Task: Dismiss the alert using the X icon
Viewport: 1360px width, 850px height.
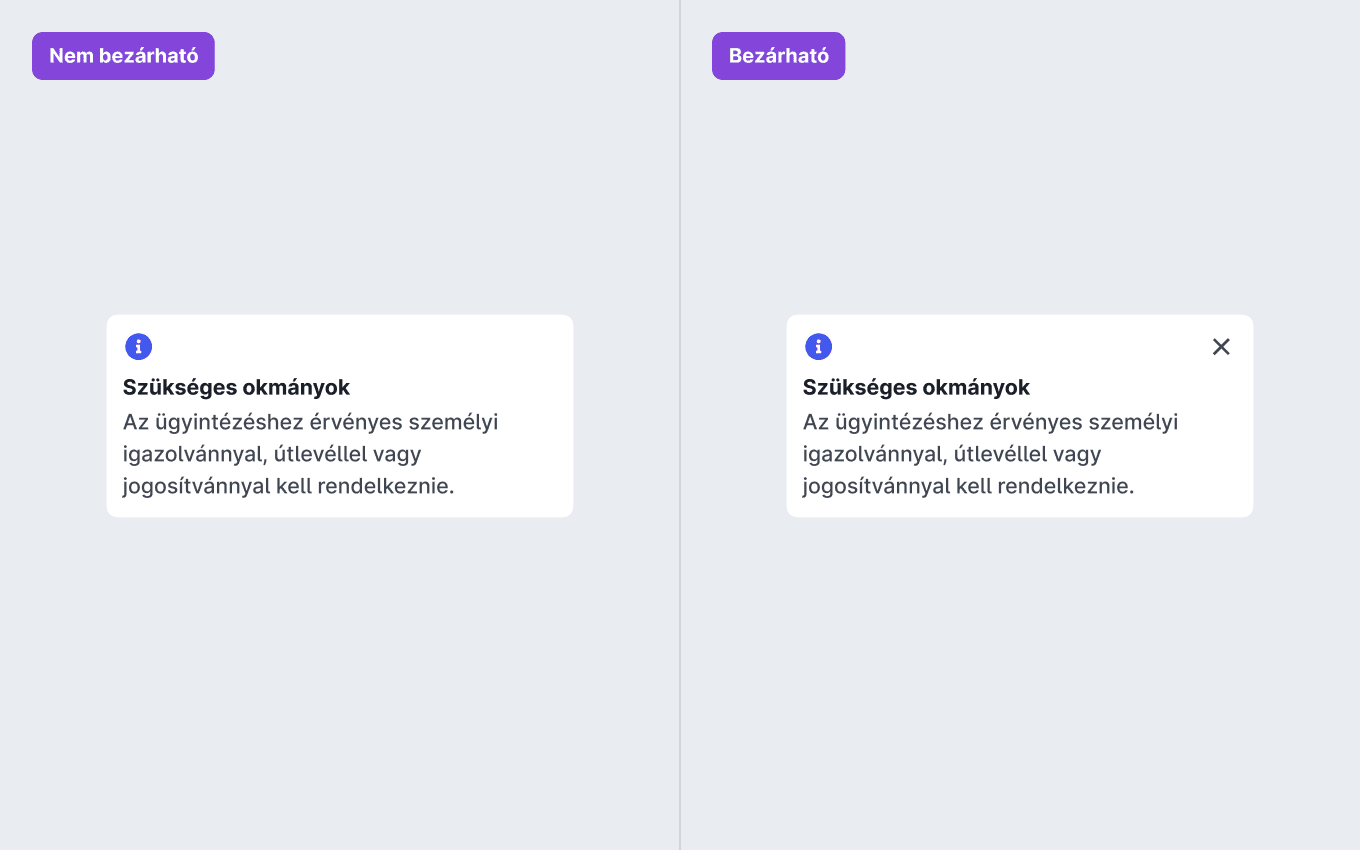Action: [1221, 347]
